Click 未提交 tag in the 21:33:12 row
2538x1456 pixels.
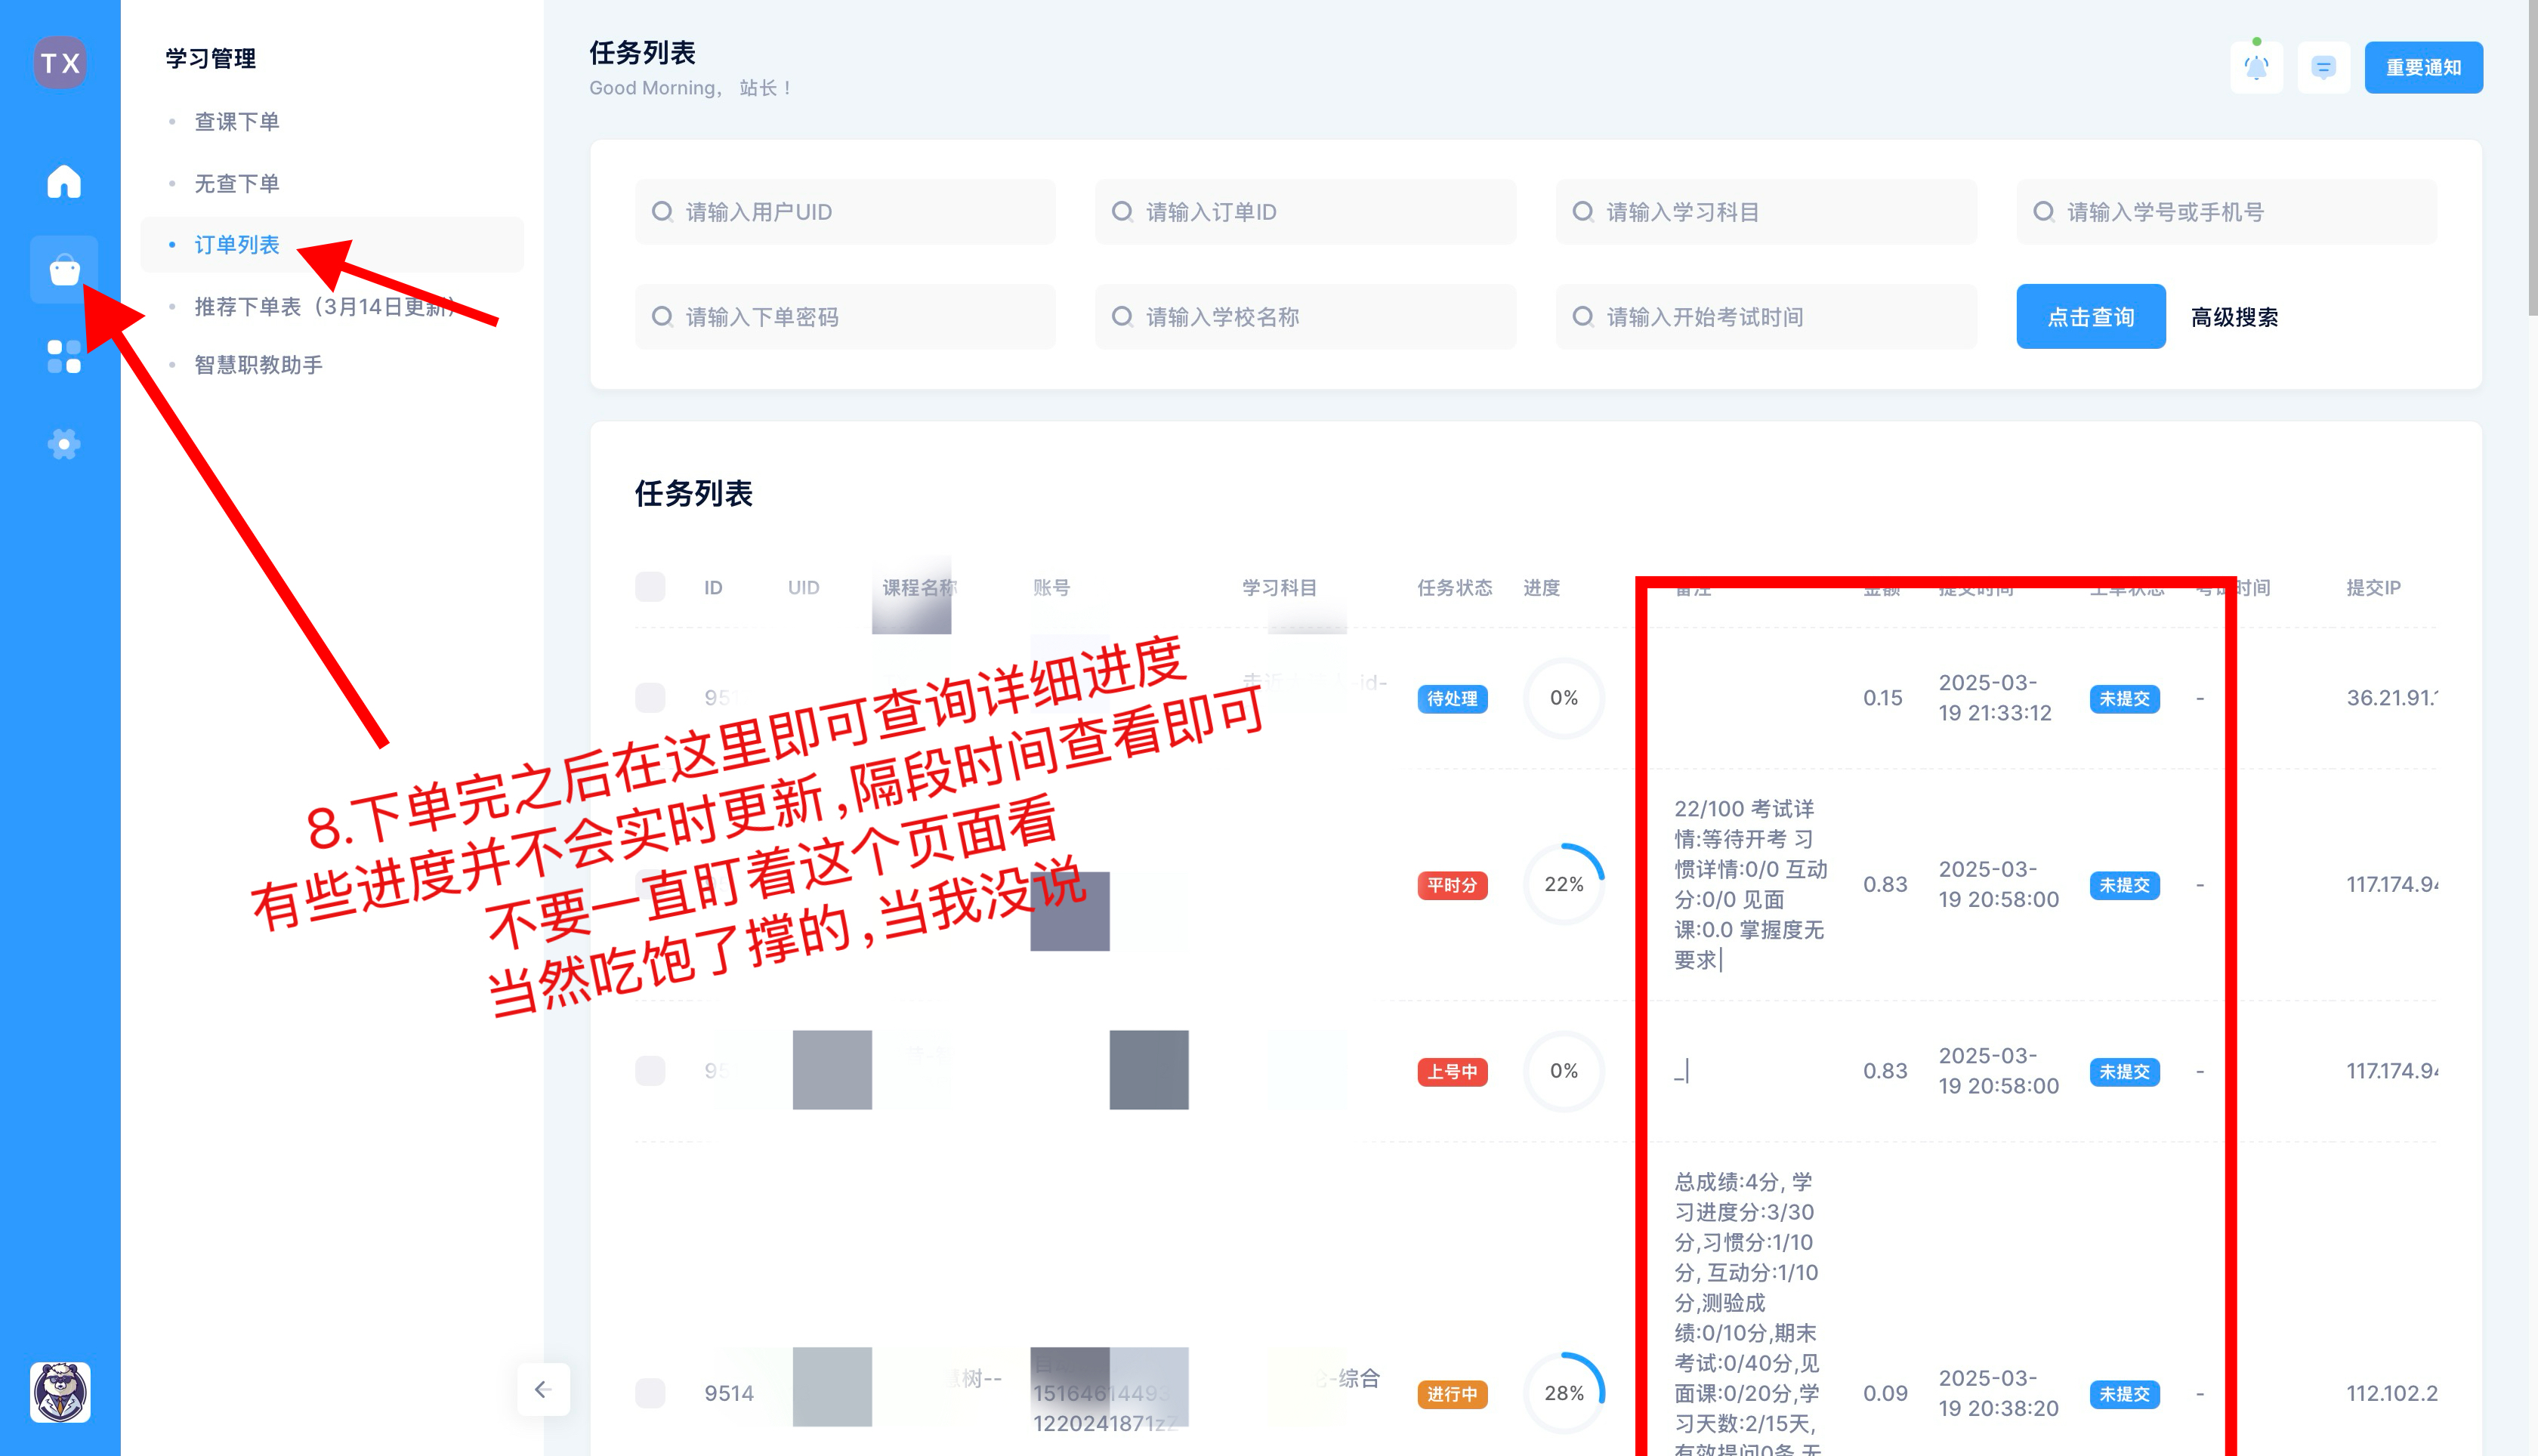tap(2124, 698)
